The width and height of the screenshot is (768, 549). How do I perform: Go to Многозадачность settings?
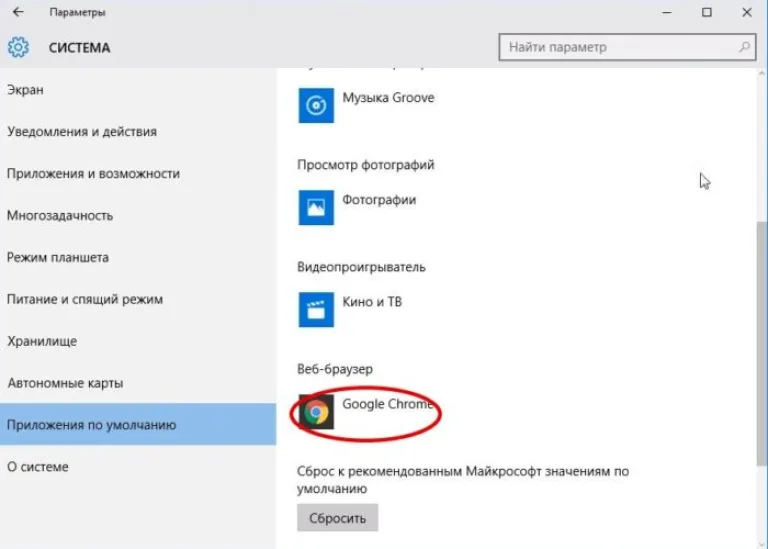pos(138,215)
